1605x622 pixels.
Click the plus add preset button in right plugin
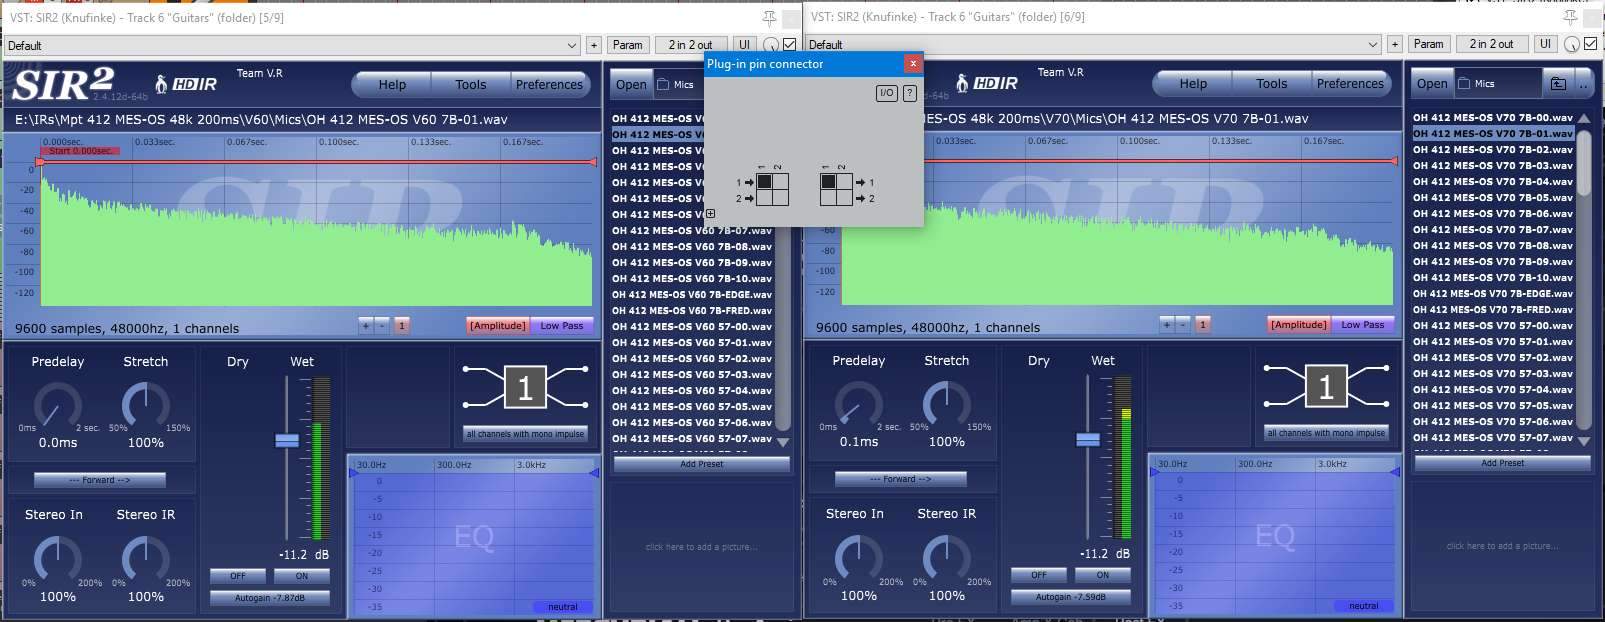pyautogui.click(x=1394, y=44)
